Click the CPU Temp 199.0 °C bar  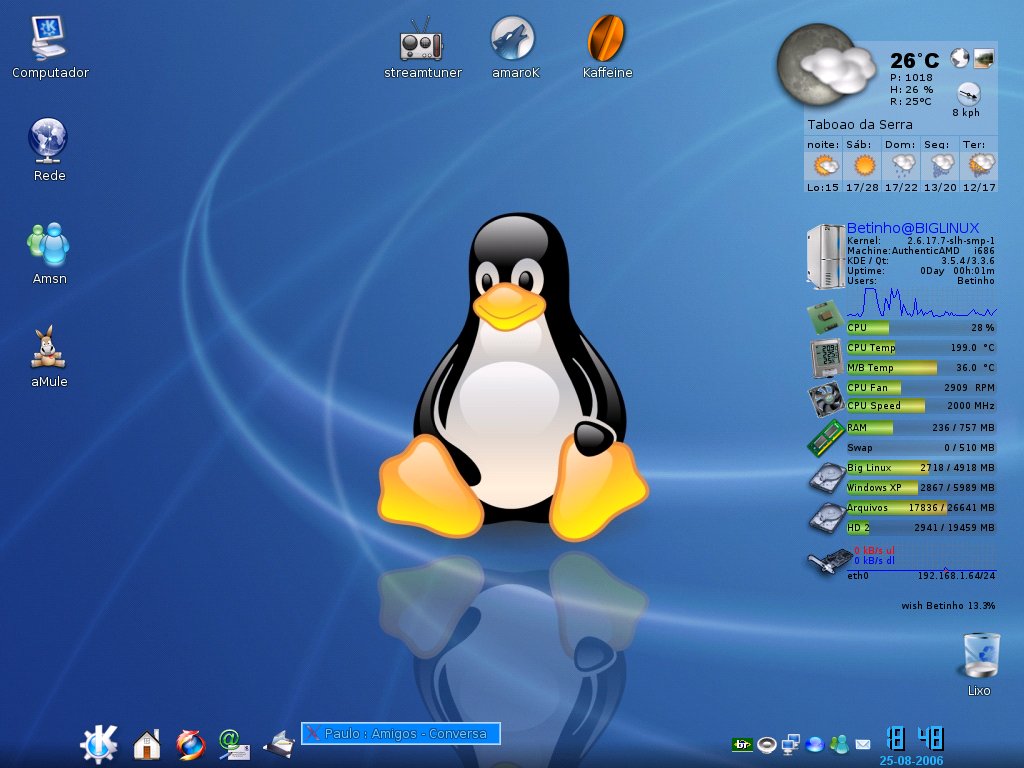pyautogui.click(x=921, y=347)
